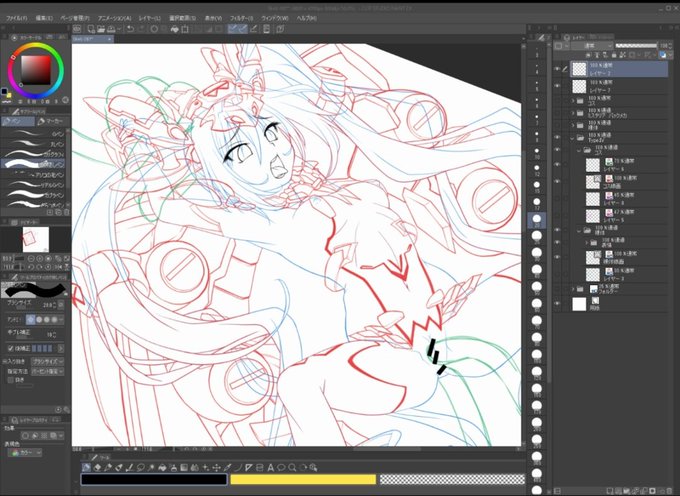Select the eraser tool
Screen dimensions: 680x496
coord(97,467)
